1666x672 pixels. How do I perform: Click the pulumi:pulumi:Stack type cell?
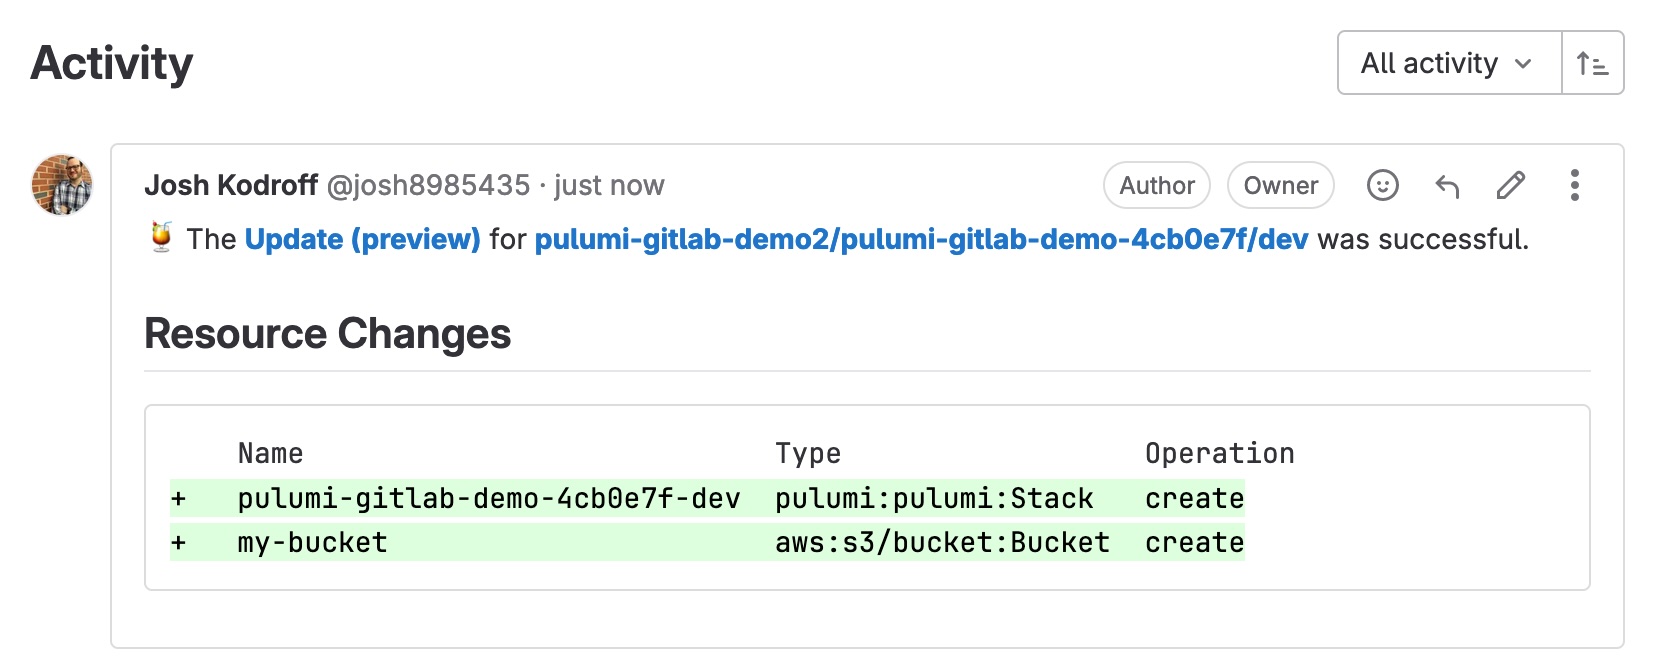coord(934,498)
